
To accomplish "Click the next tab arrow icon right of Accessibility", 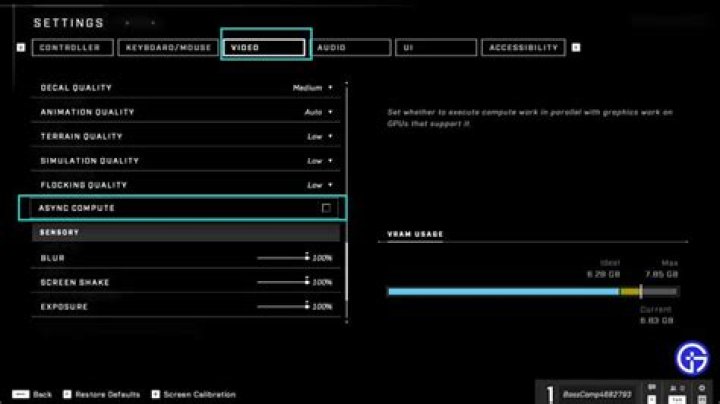I will pos(576,47).
